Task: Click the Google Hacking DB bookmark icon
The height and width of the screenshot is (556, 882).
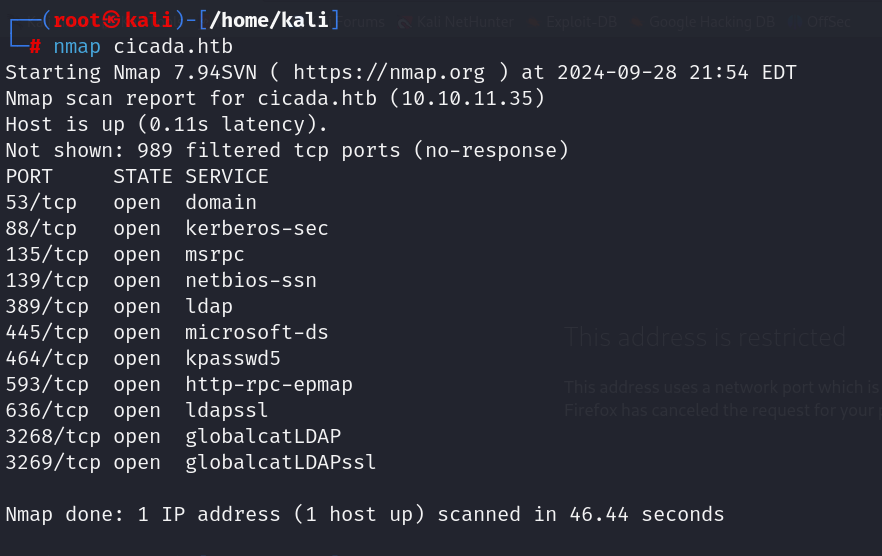Action: tap(637, 23)
